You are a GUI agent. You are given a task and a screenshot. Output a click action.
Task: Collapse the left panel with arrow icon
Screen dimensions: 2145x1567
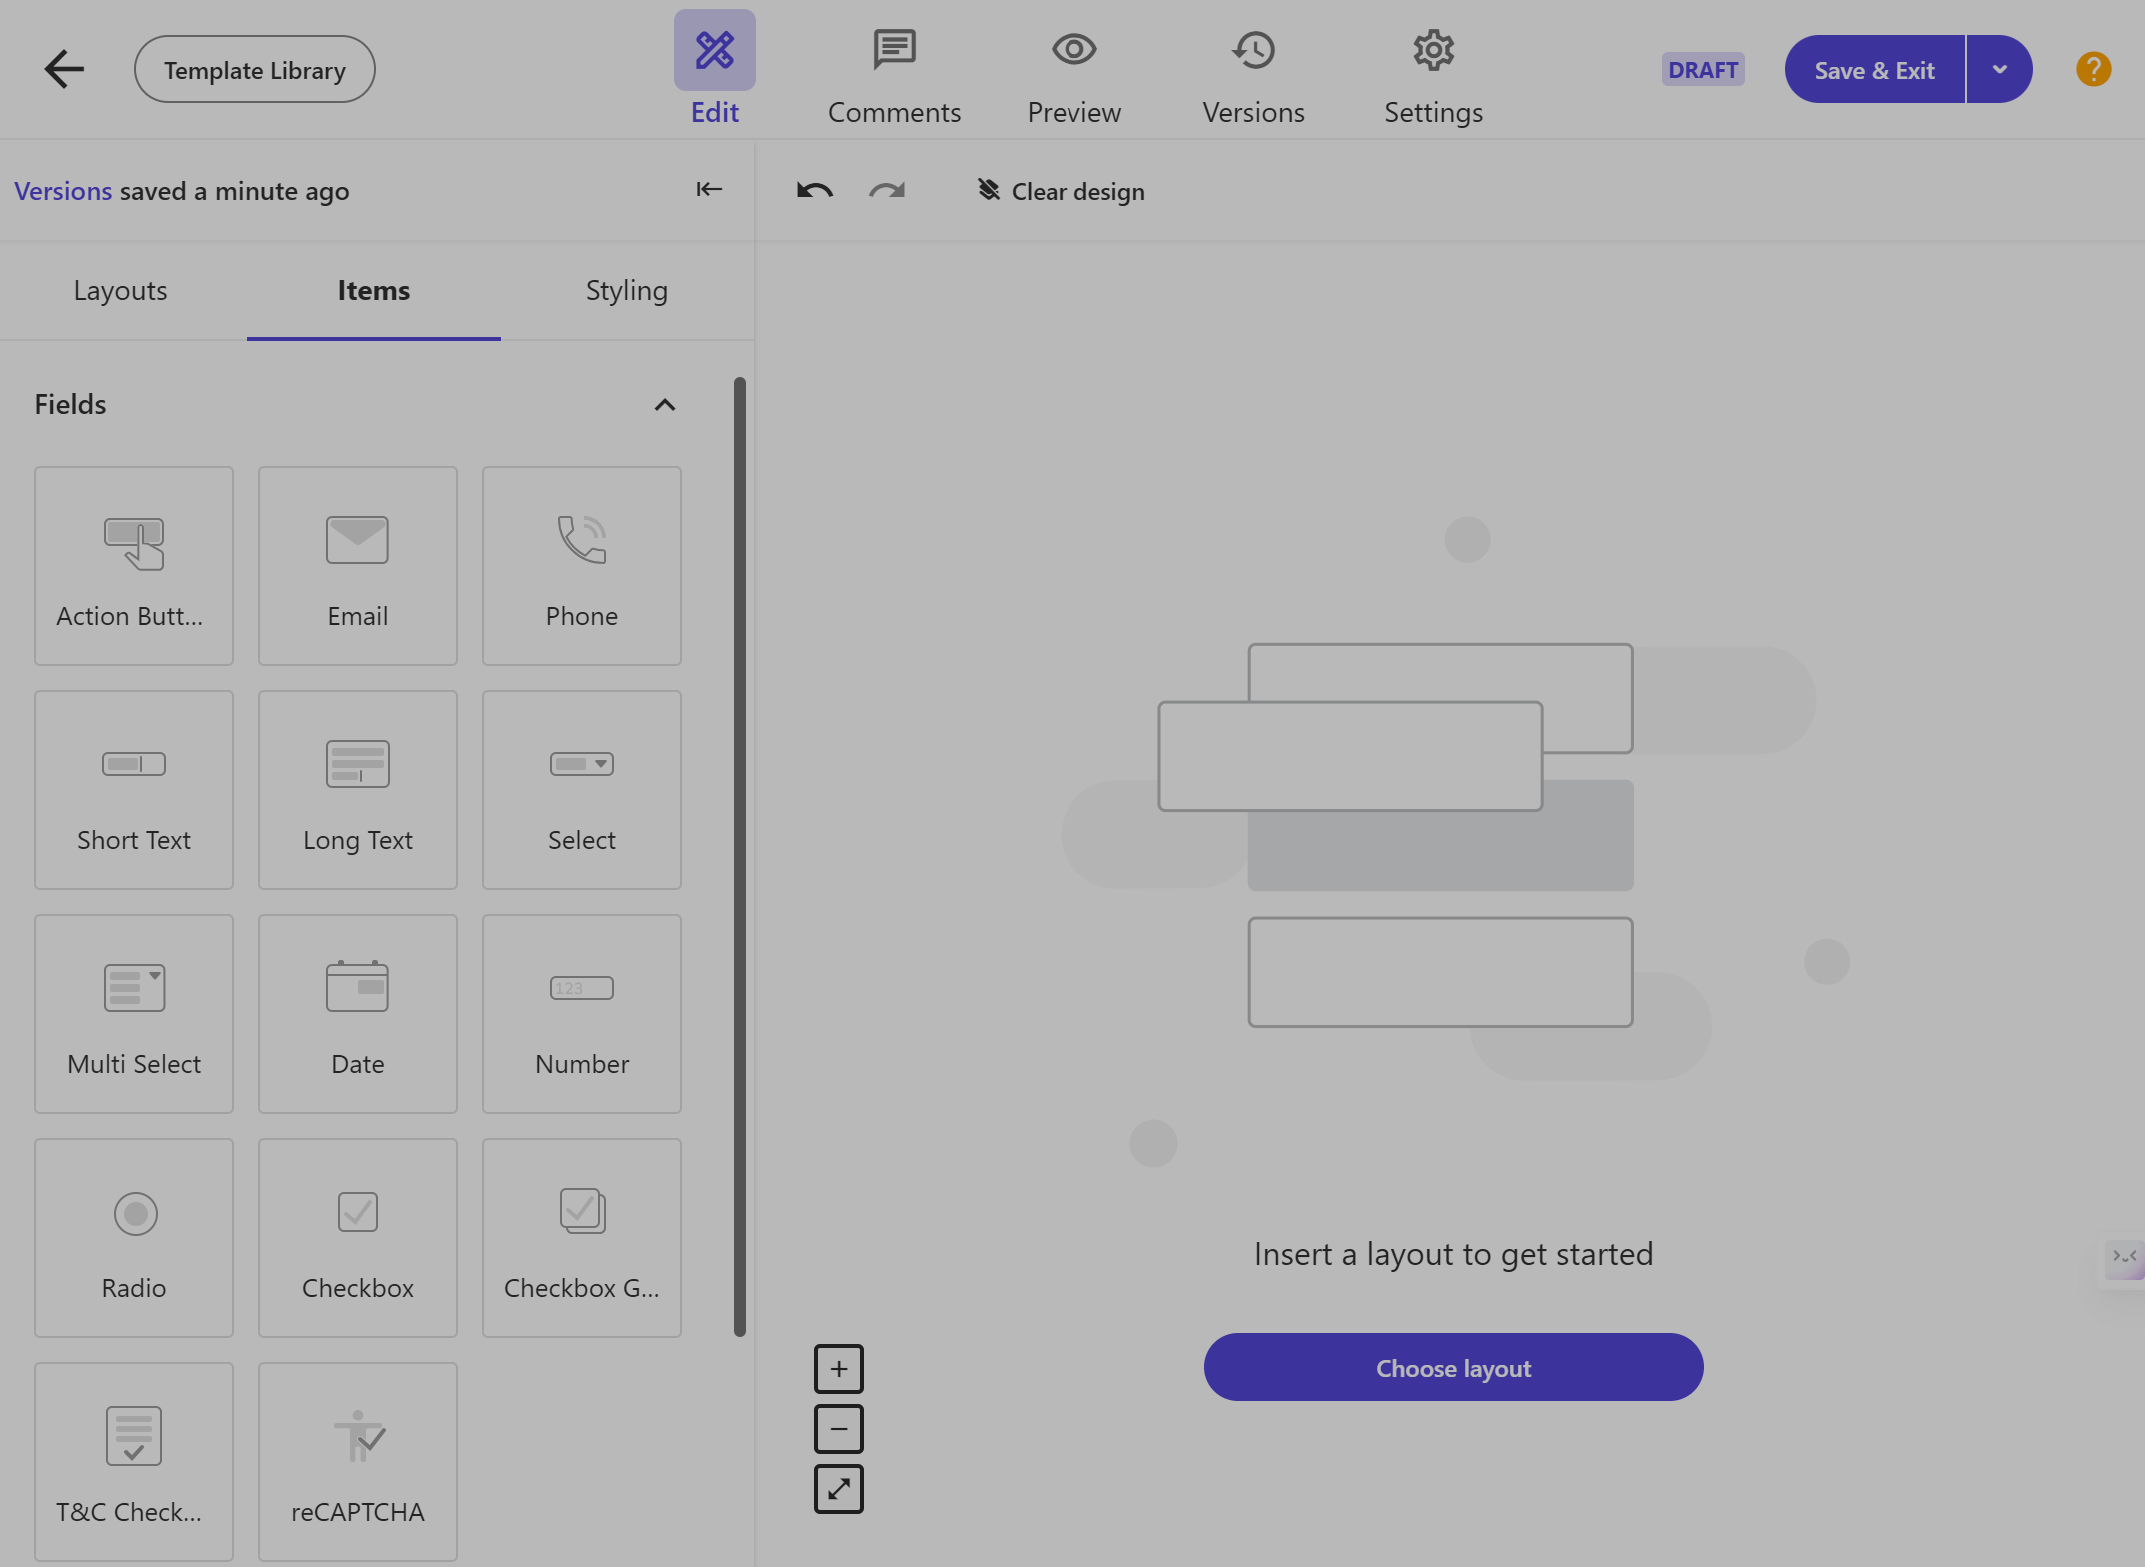coord(709,189)
